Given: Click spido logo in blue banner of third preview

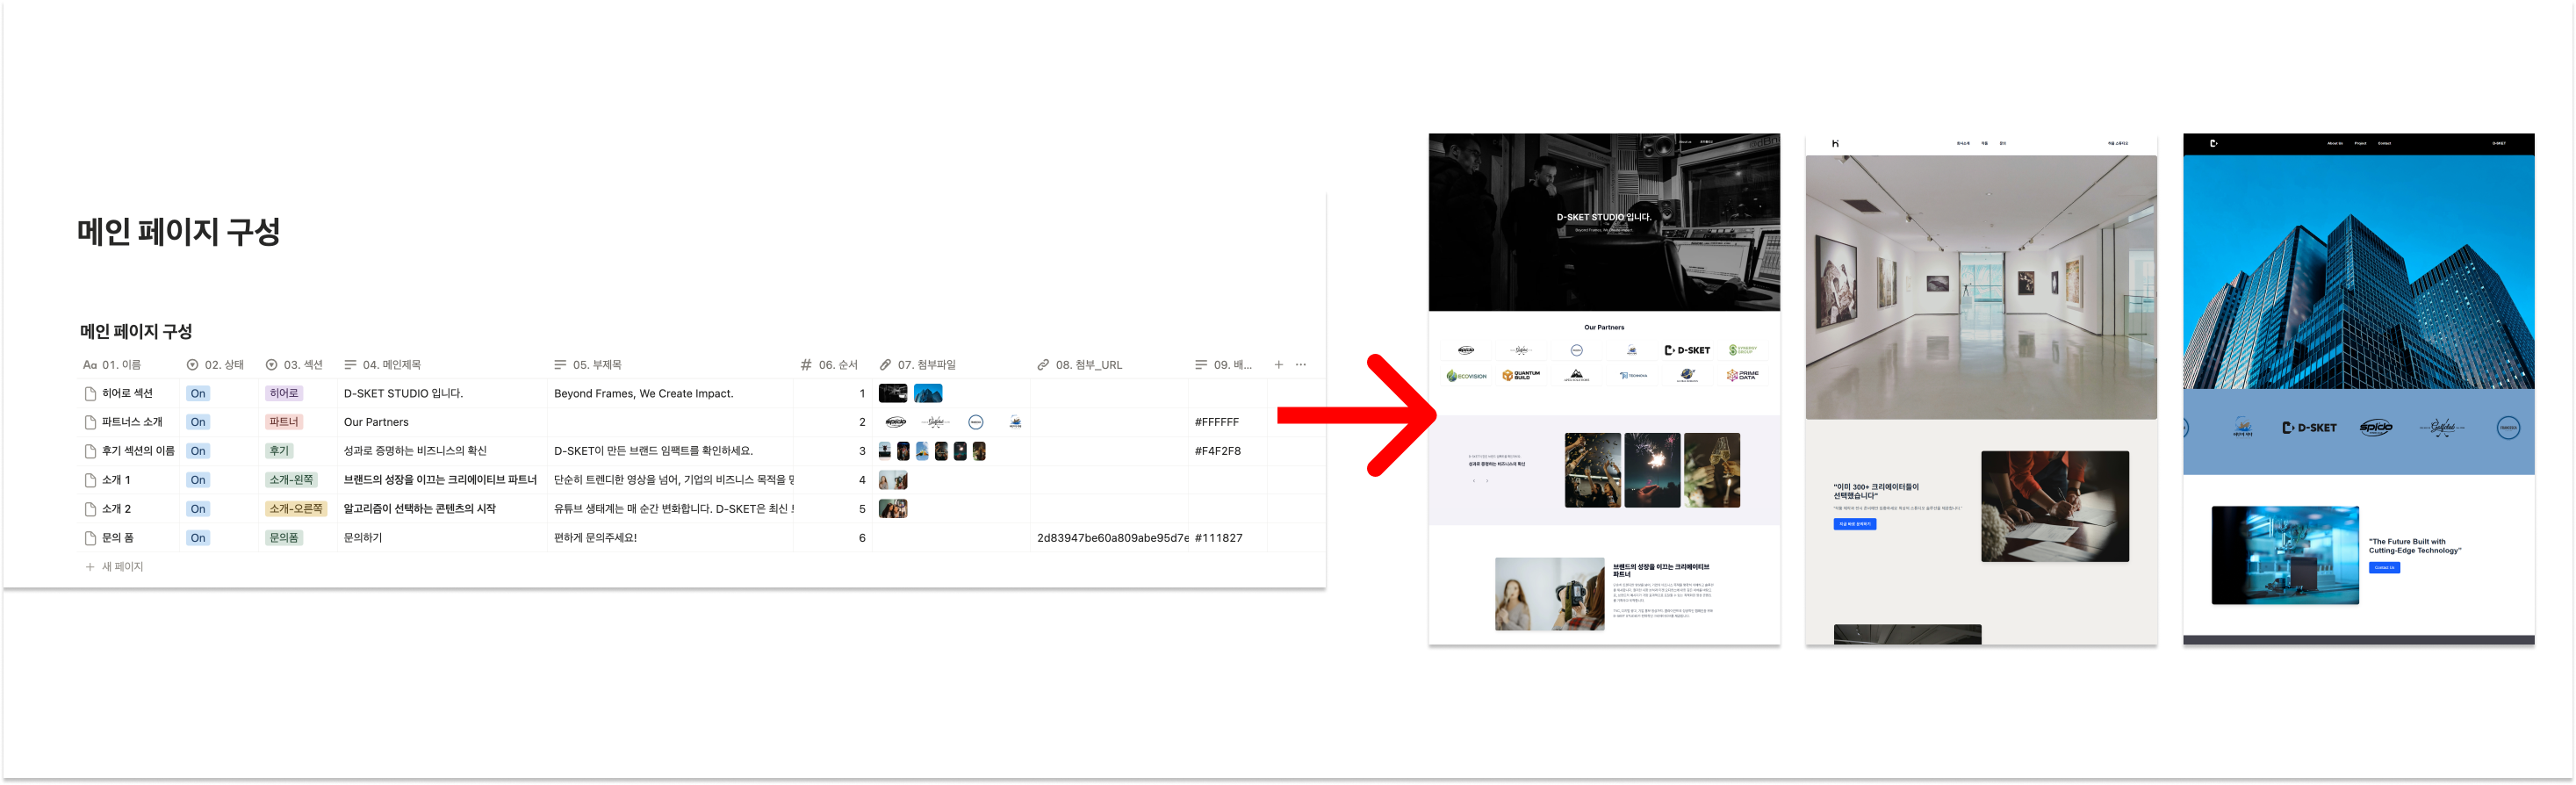Looking at the screenshot, I should (2376, 428).
